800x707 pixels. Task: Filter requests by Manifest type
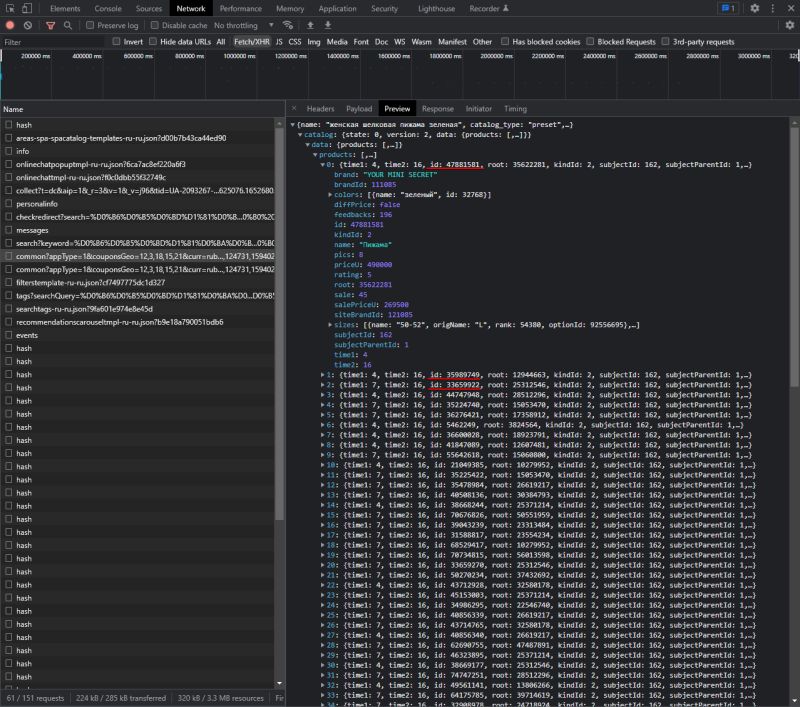pos(452,42)
